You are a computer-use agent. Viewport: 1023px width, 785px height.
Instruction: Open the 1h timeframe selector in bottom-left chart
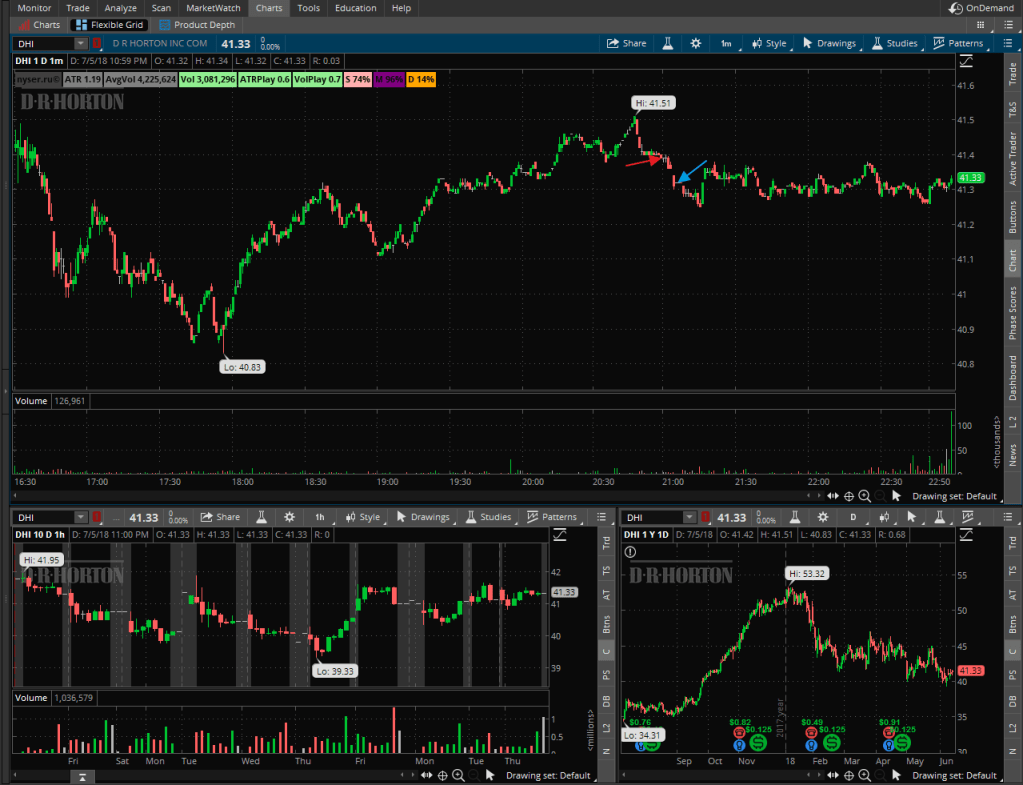pyautogui.click(x=319, y=517)
